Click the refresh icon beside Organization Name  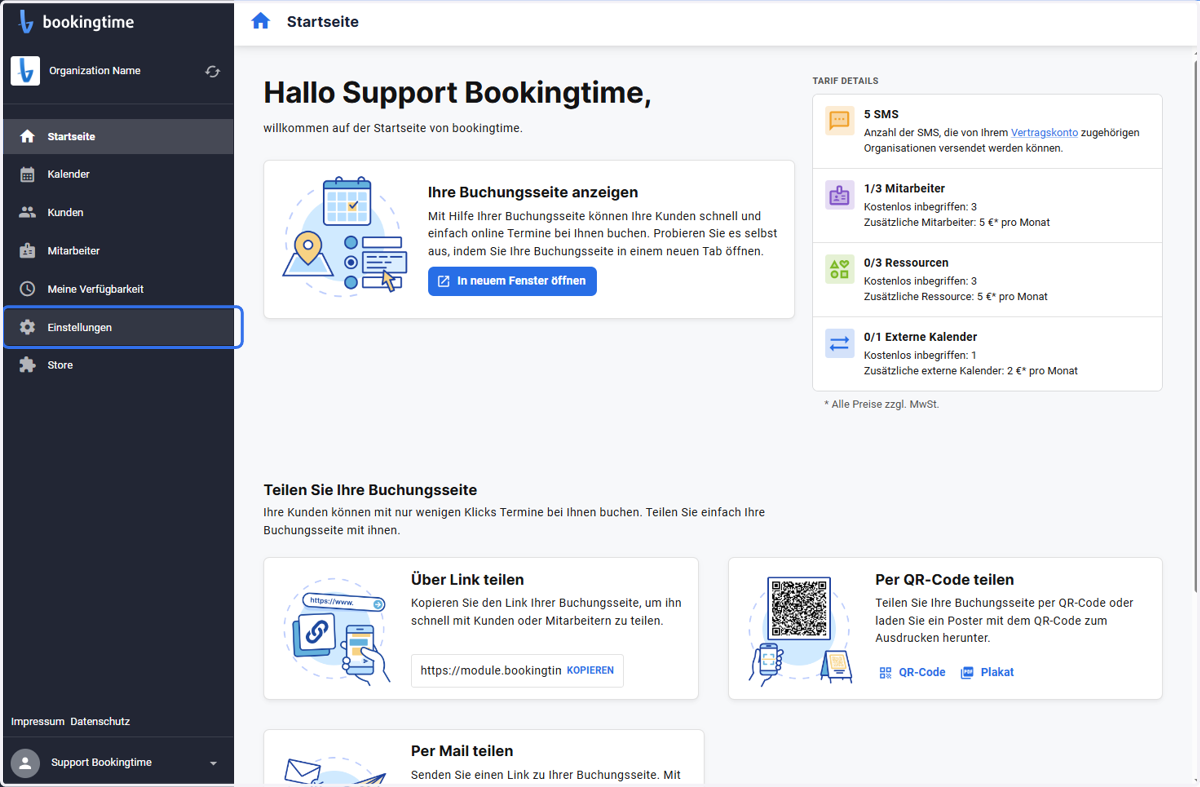(212, 71)
